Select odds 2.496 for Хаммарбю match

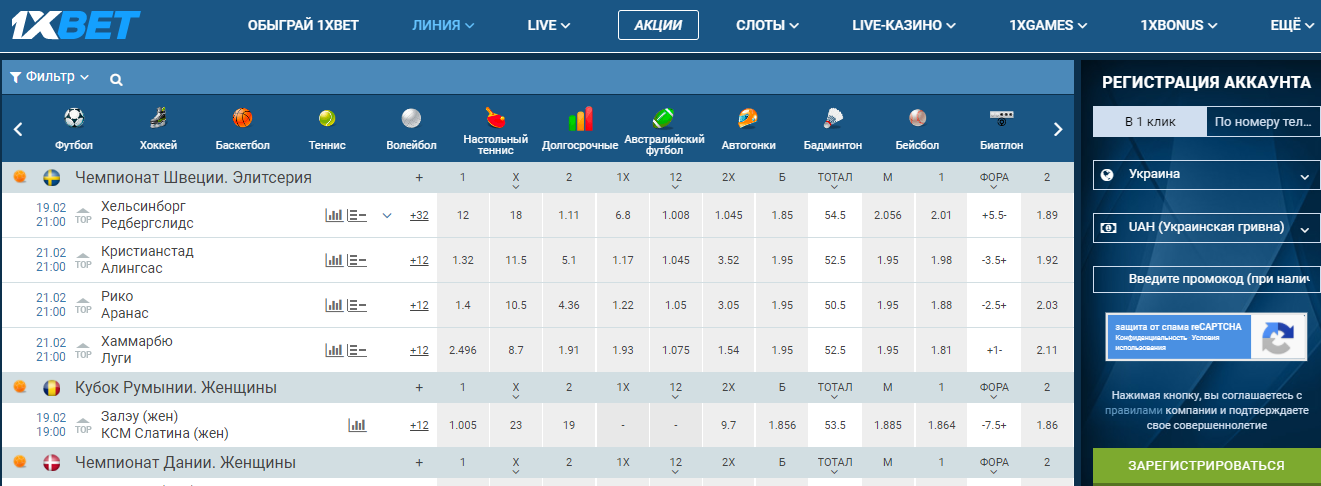[463, 350]
